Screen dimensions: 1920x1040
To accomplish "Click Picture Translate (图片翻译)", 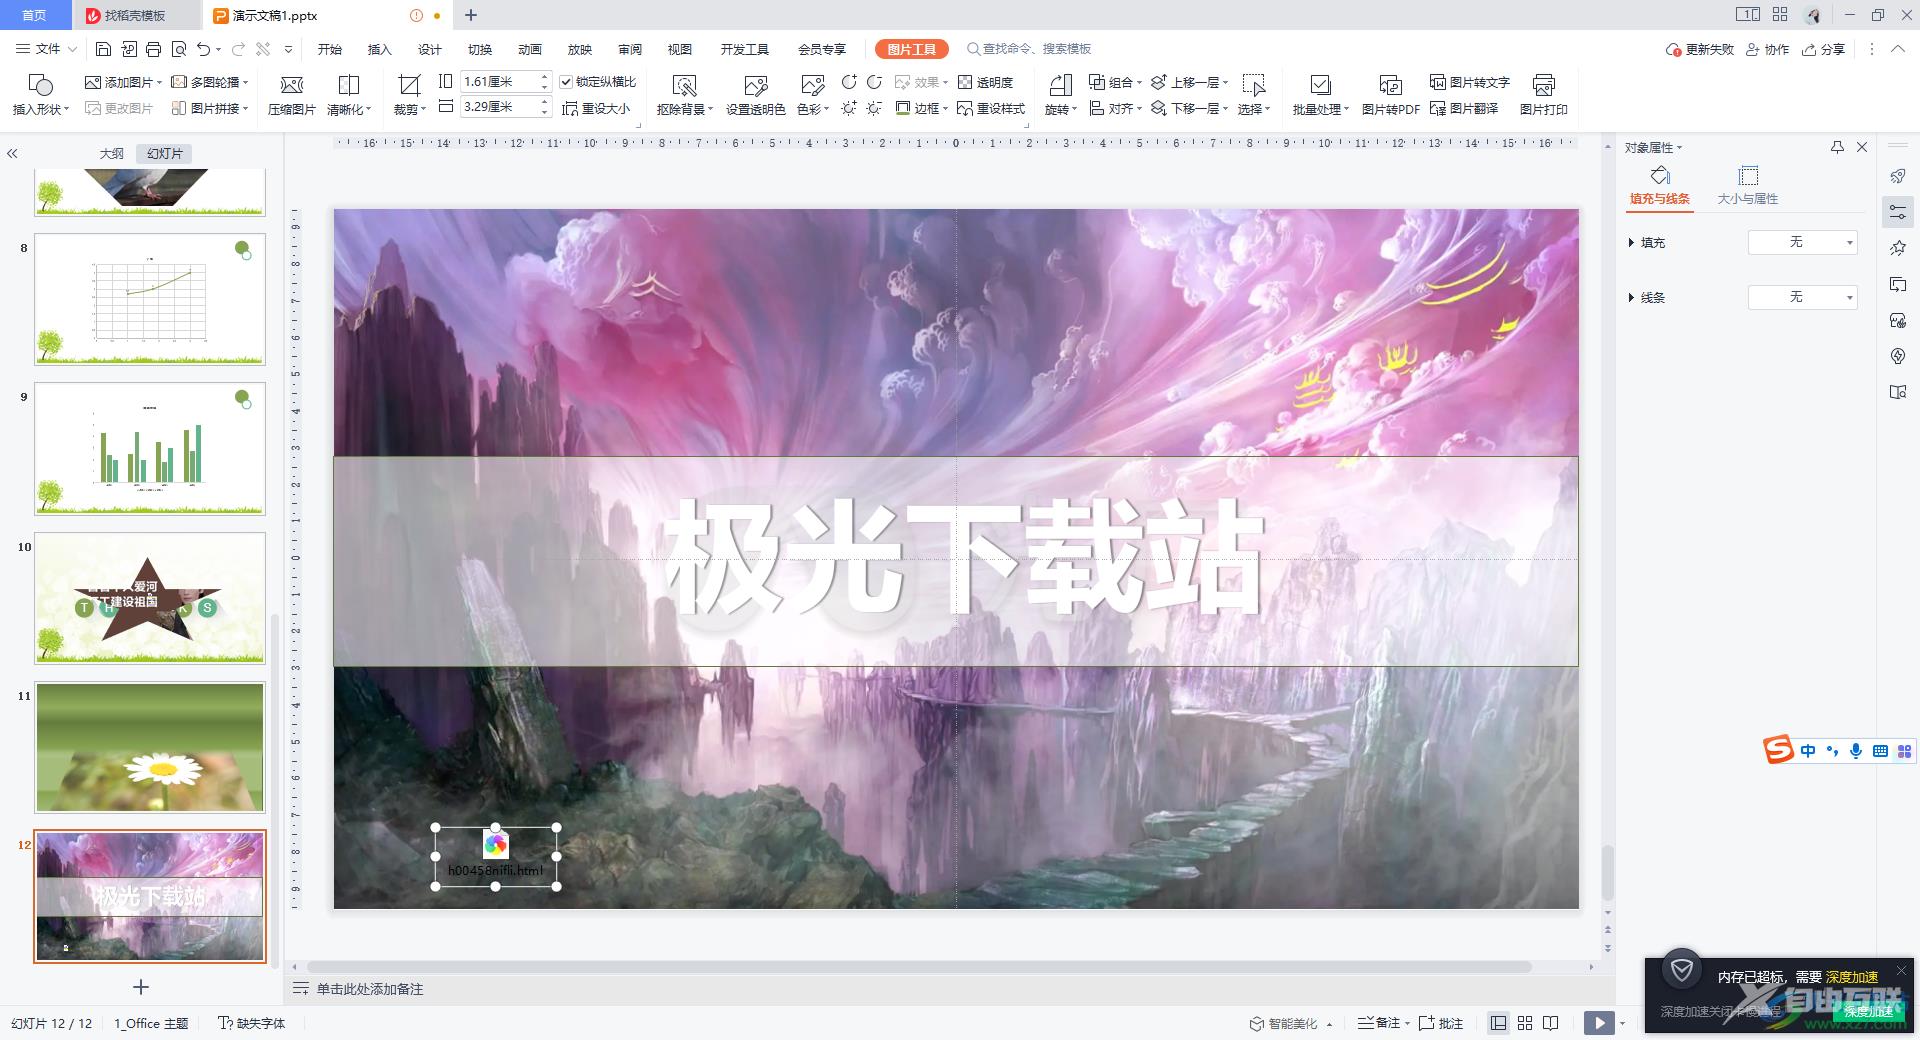I will point(1464,108).
